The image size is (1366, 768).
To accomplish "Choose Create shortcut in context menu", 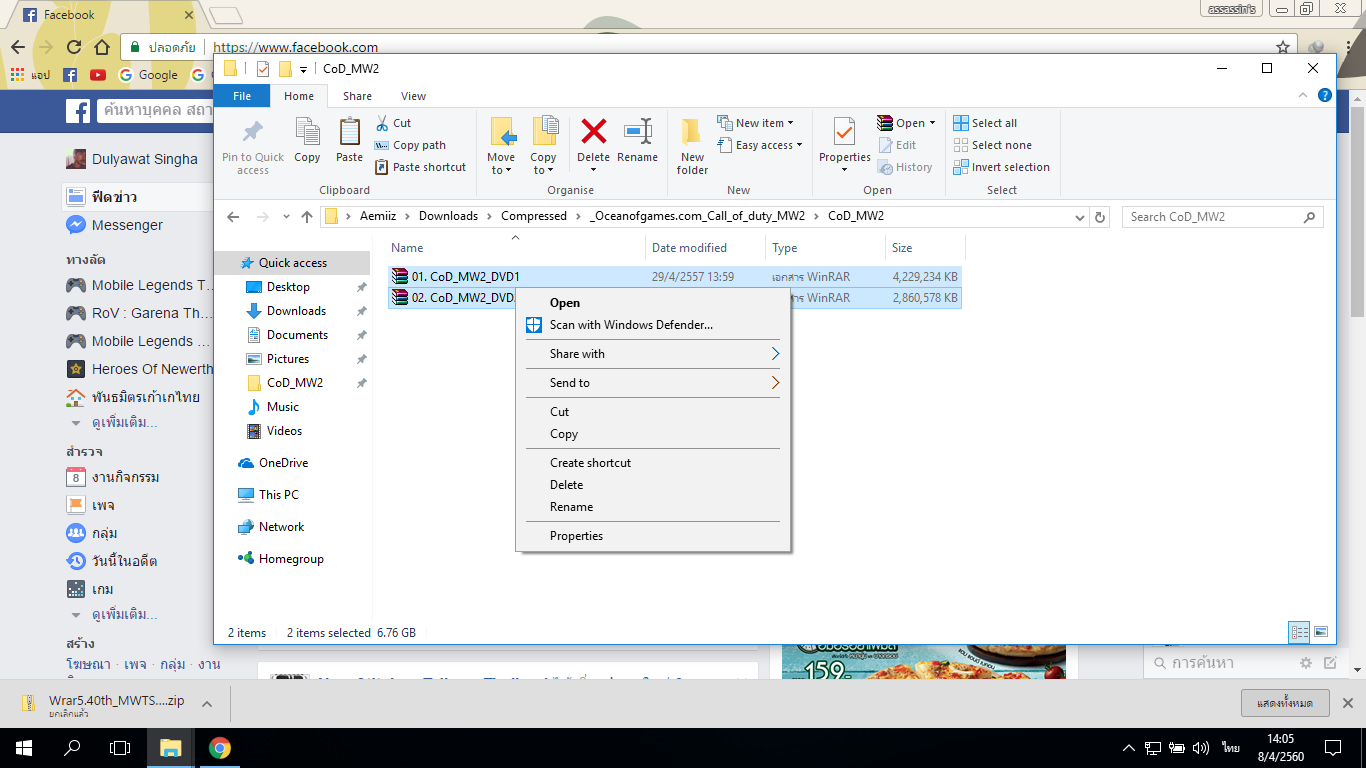I will (x=652, y=463).
